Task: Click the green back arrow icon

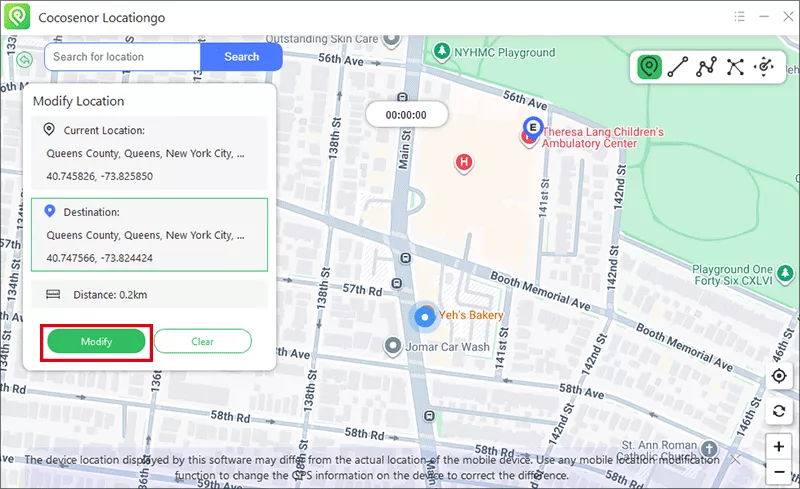Action: (25, 59)
